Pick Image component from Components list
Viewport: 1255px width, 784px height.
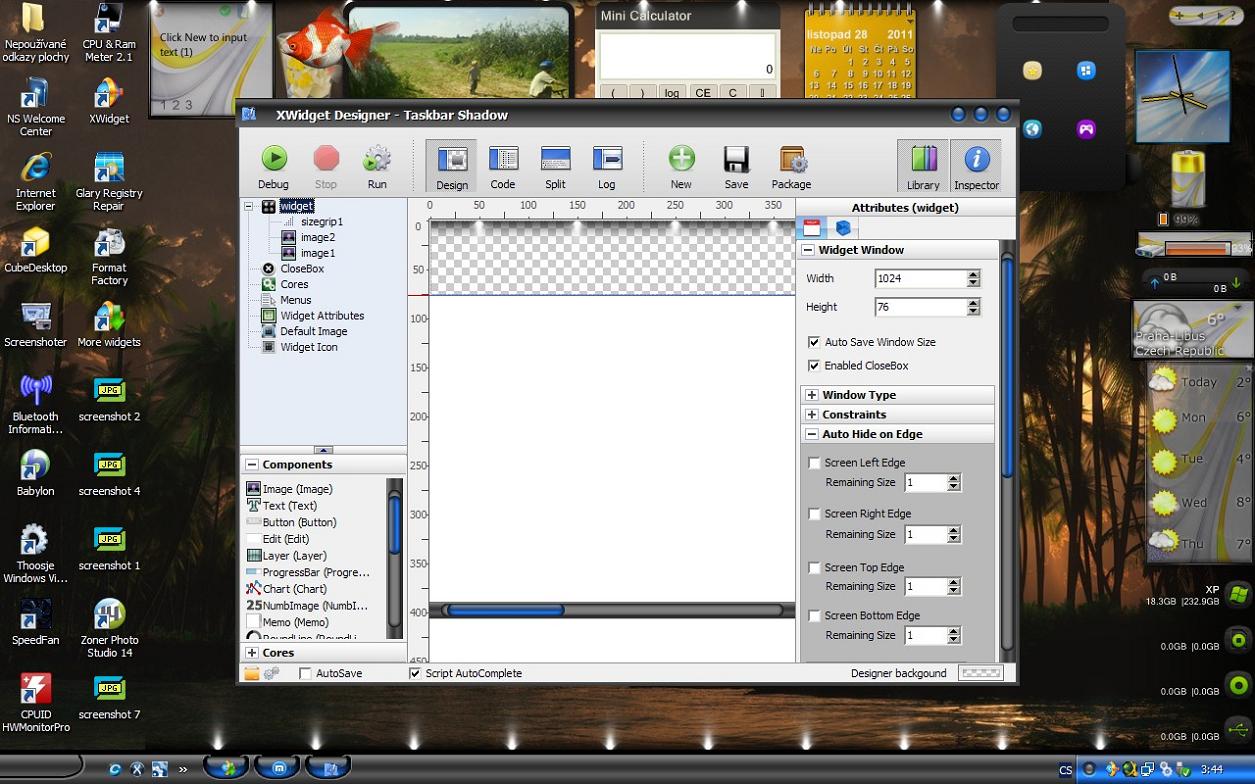point(297,489)
